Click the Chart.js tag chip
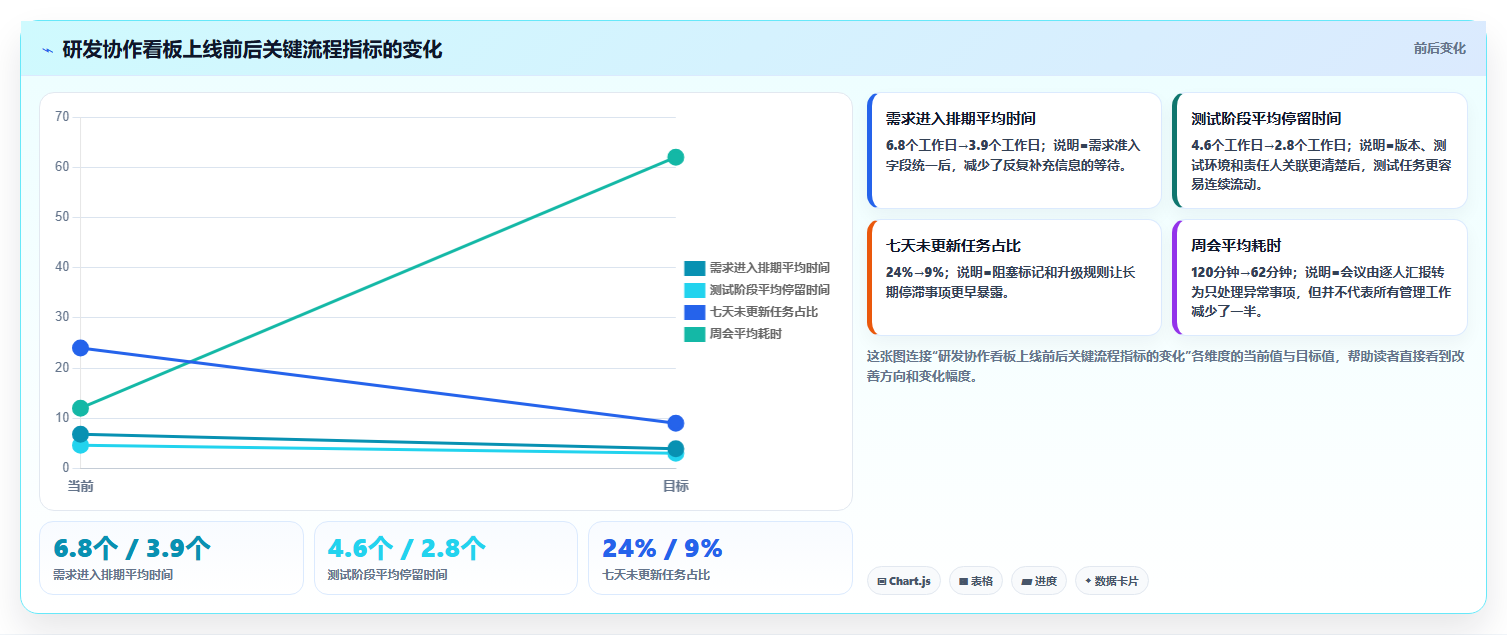 904,581
